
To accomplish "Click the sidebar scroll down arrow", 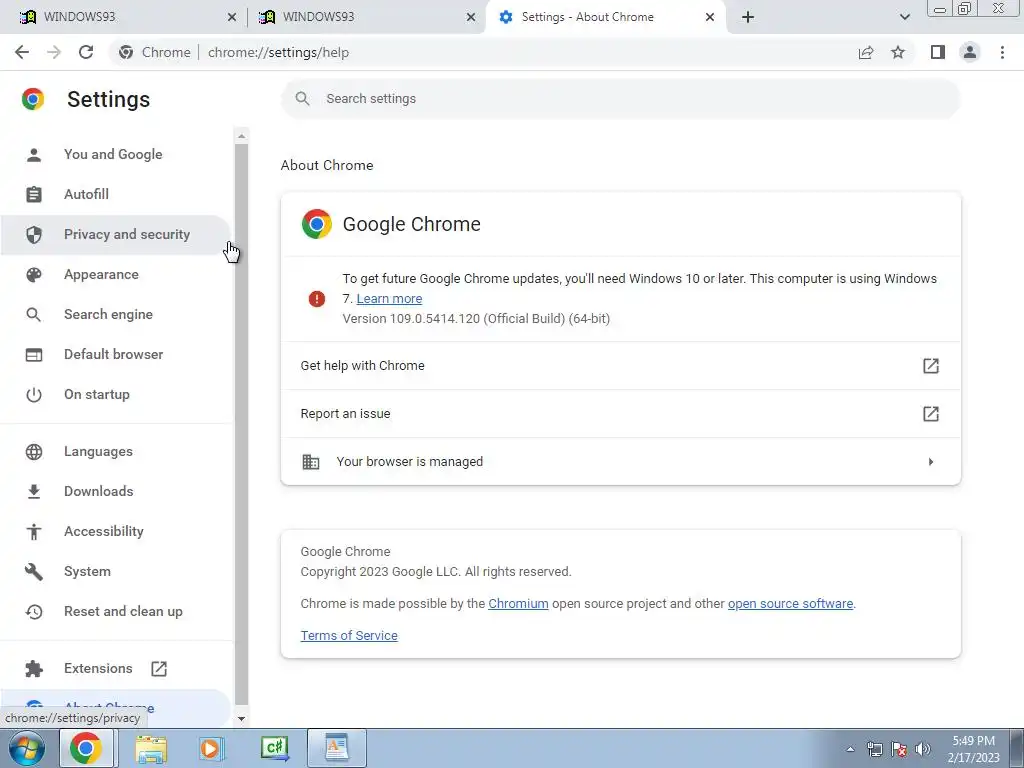I will 241,718.
